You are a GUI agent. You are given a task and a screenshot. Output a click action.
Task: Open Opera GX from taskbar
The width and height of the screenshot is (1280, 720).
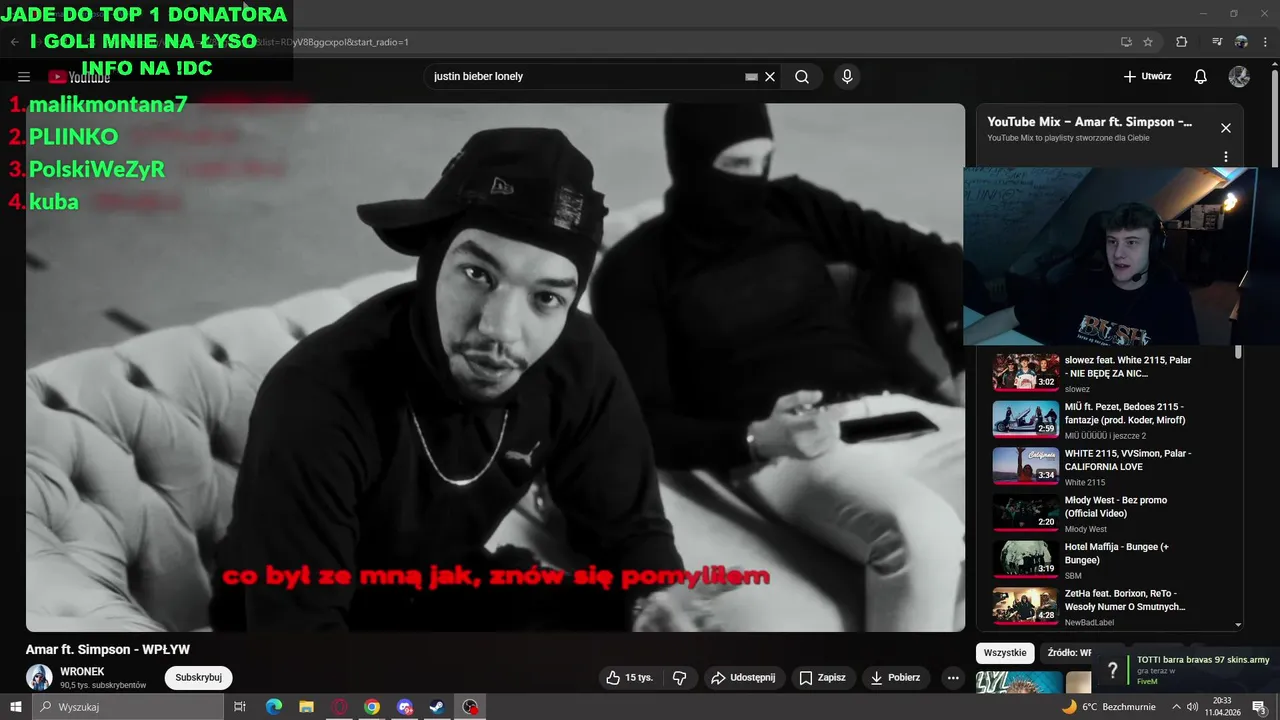coord(340,707)
